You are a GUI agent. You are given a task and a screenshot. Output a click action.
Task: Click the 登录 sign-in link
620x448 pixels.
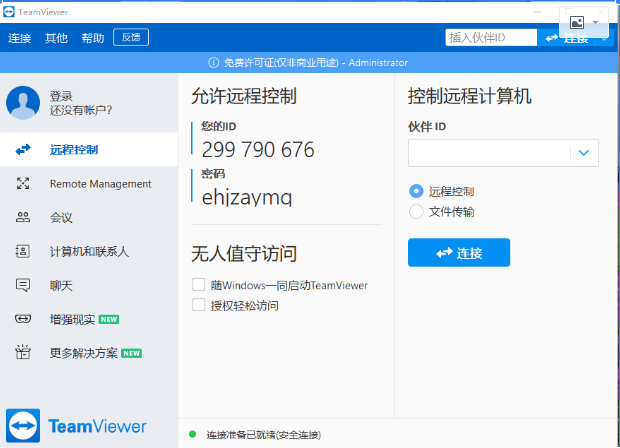pyautogui.click(x=61, y=96)
